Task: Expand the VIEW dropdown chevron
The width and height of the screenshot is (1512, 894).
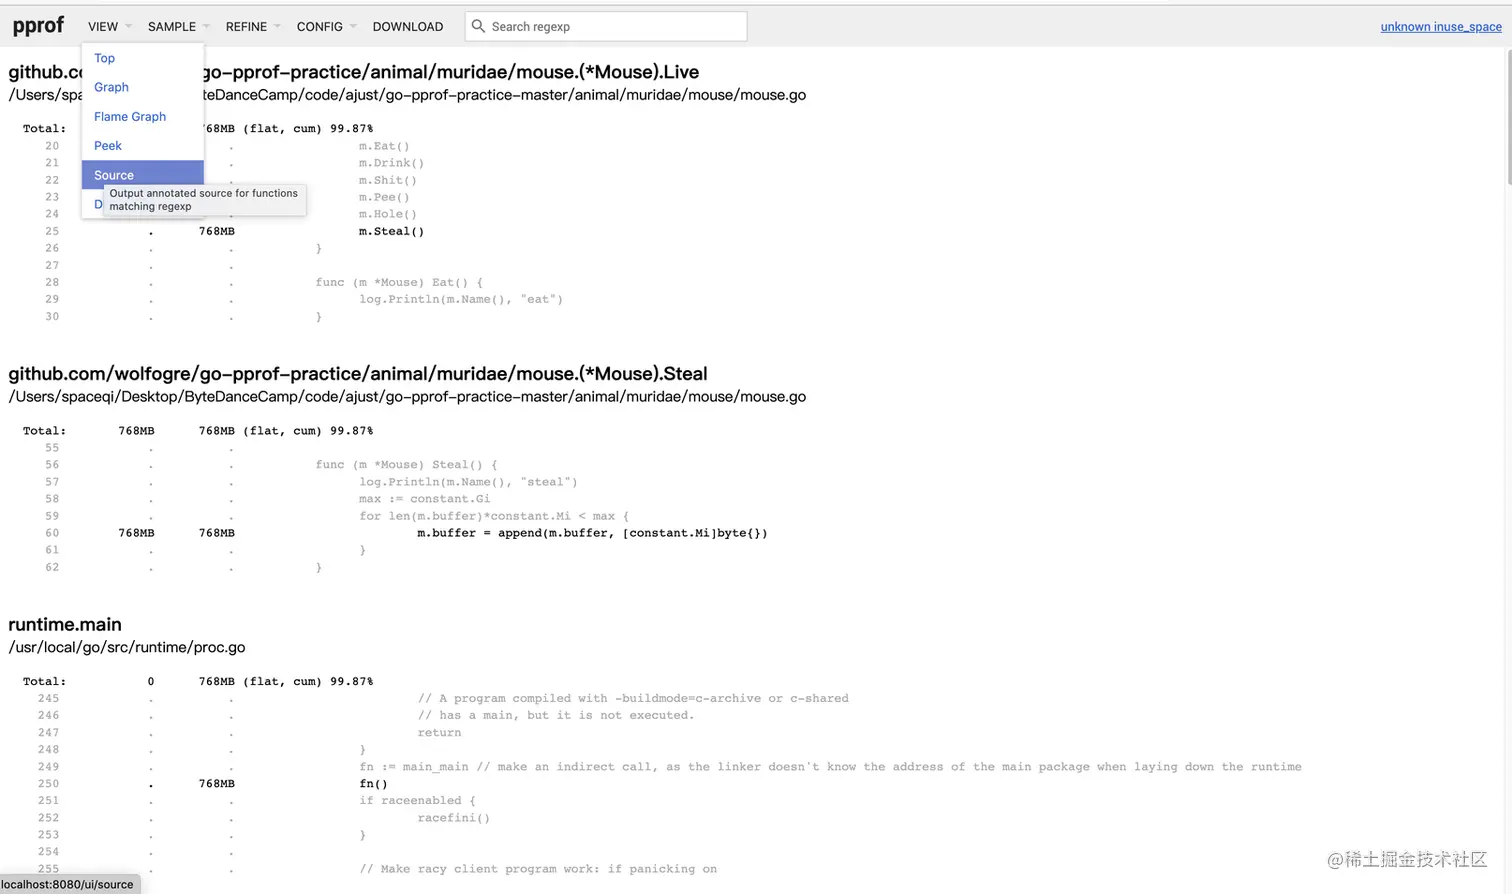Action: coord(127,26)
